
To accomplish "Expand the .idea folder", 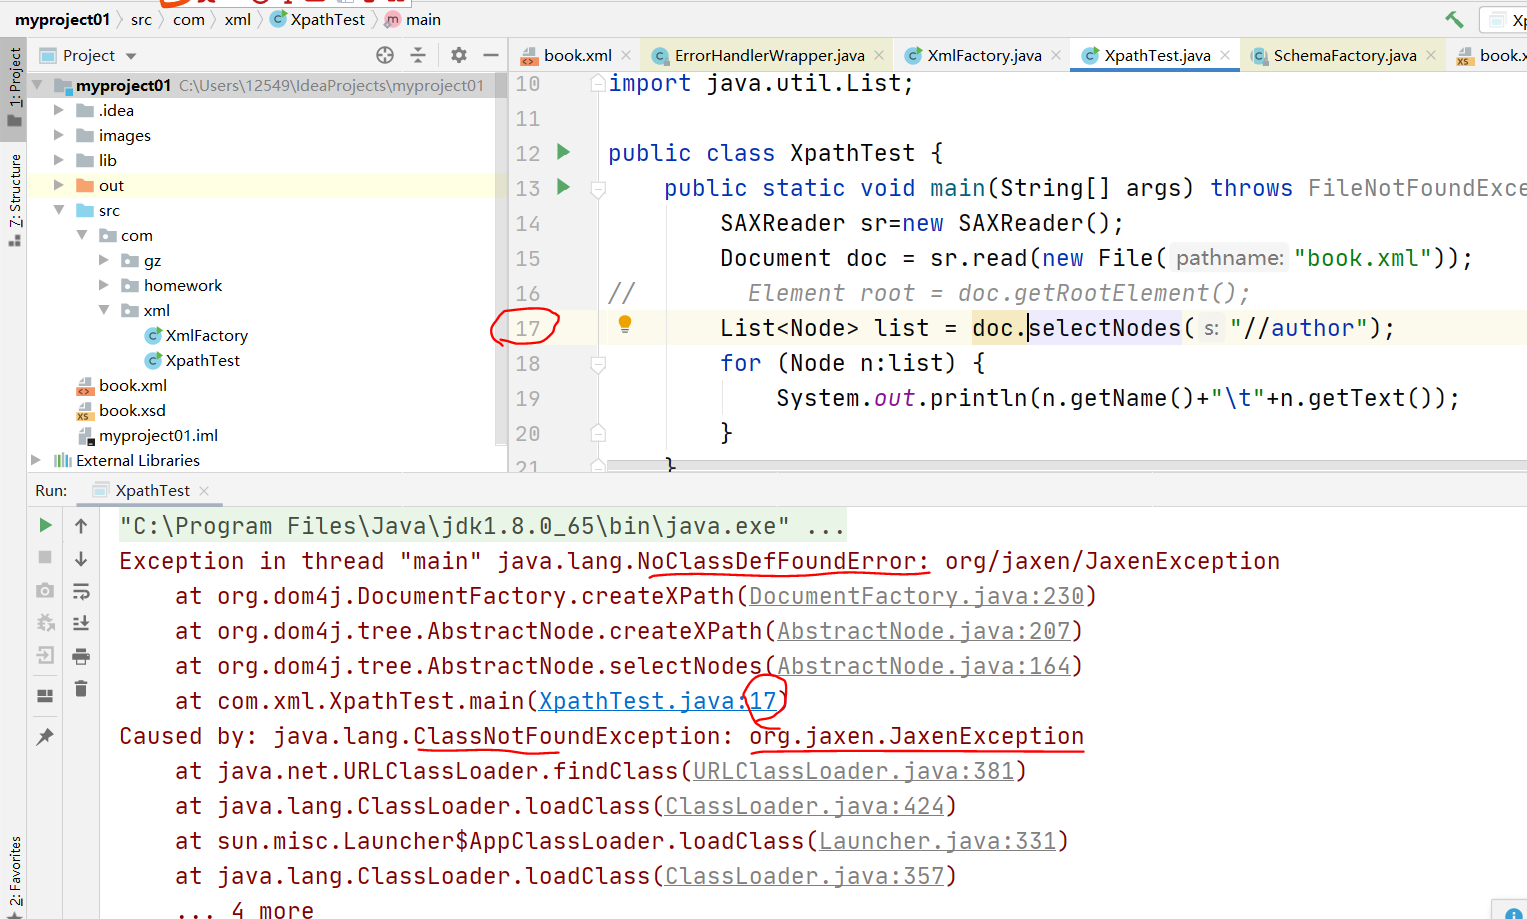I will pos(59,110).
